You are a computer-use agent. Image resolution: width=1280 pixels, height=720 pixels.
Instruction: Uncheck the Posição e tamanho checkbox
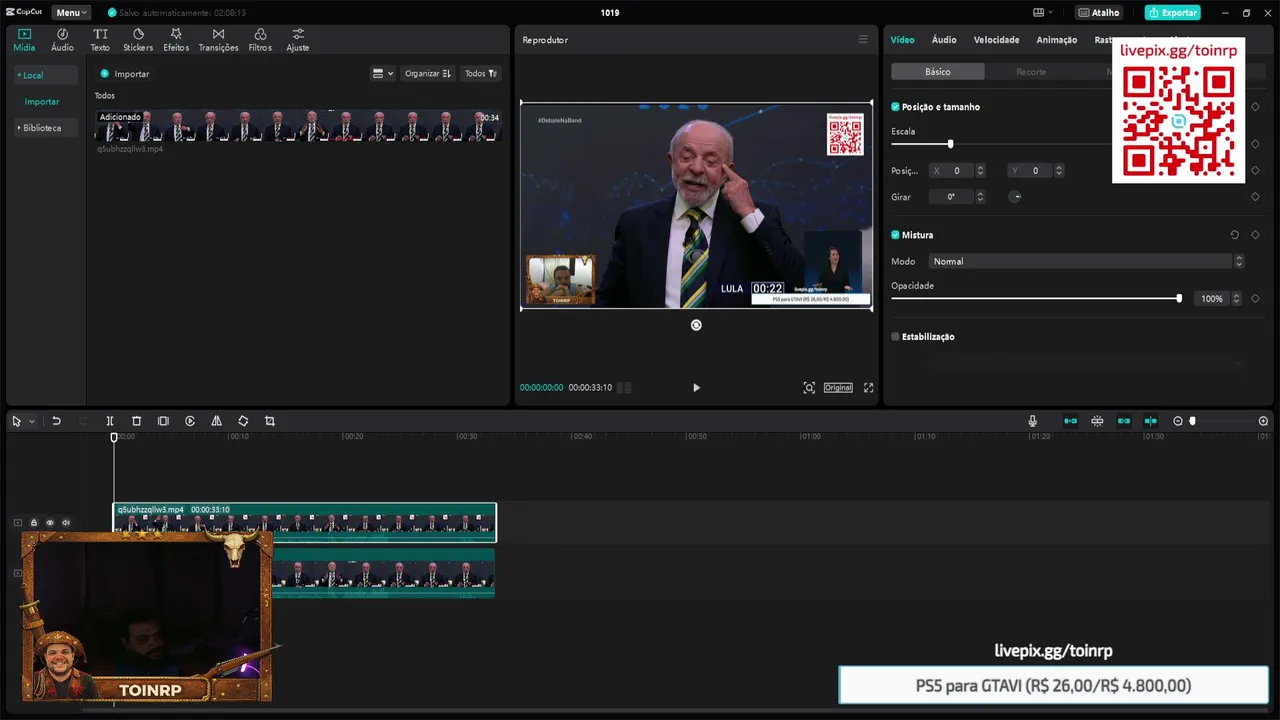click(x=895, y=107)
